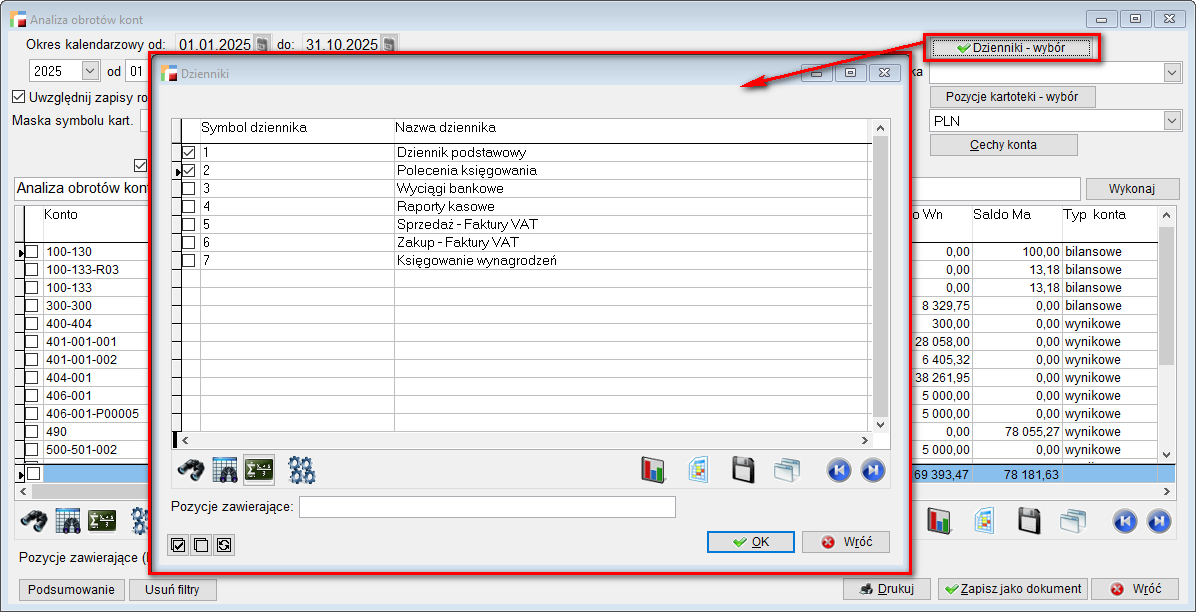Confirm selection with the OK button
The height and width of the screenshot is (612, 1196).
(750, 542)
